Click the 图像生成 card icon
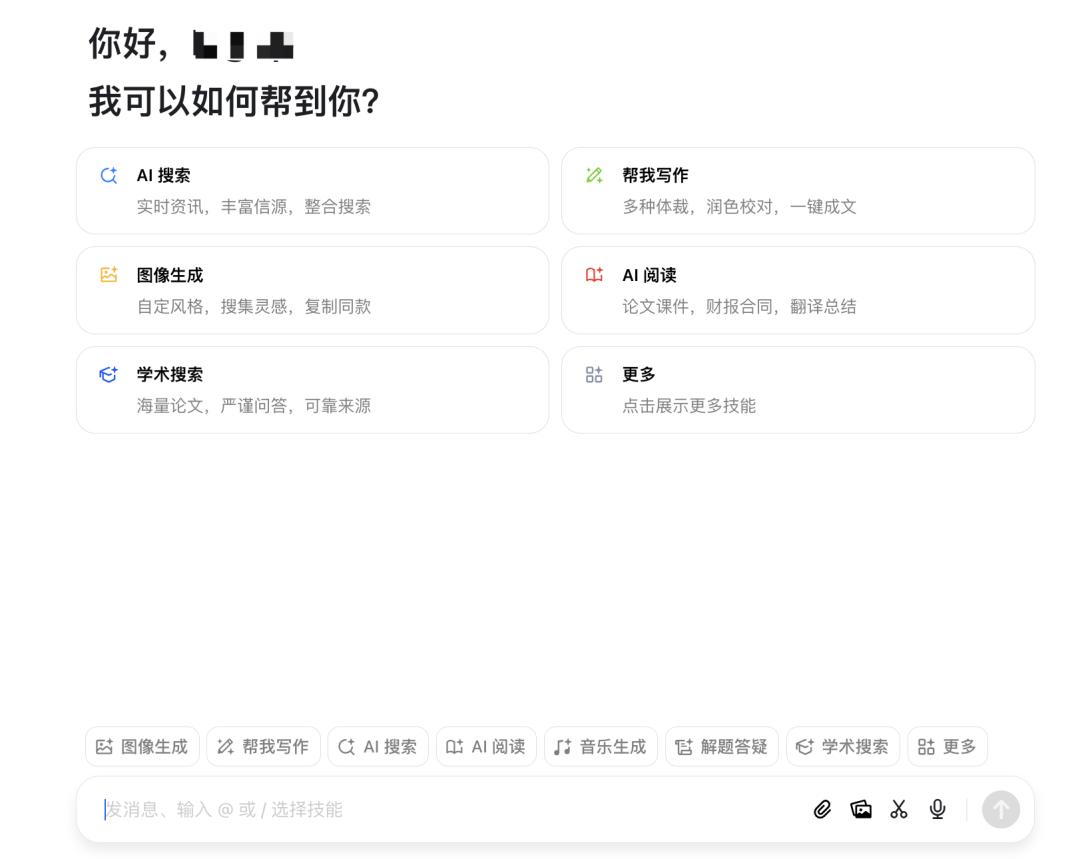 pos(109,275)
